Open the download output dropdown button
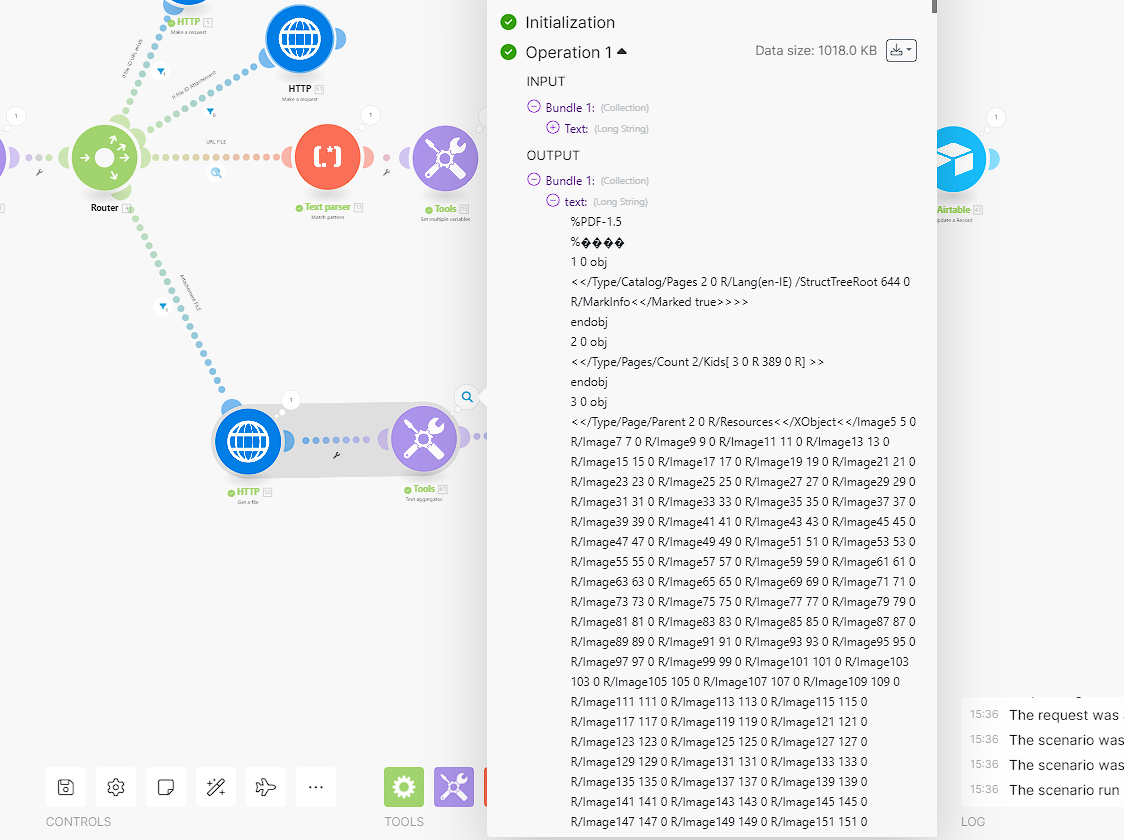 [x=901, y=50]
